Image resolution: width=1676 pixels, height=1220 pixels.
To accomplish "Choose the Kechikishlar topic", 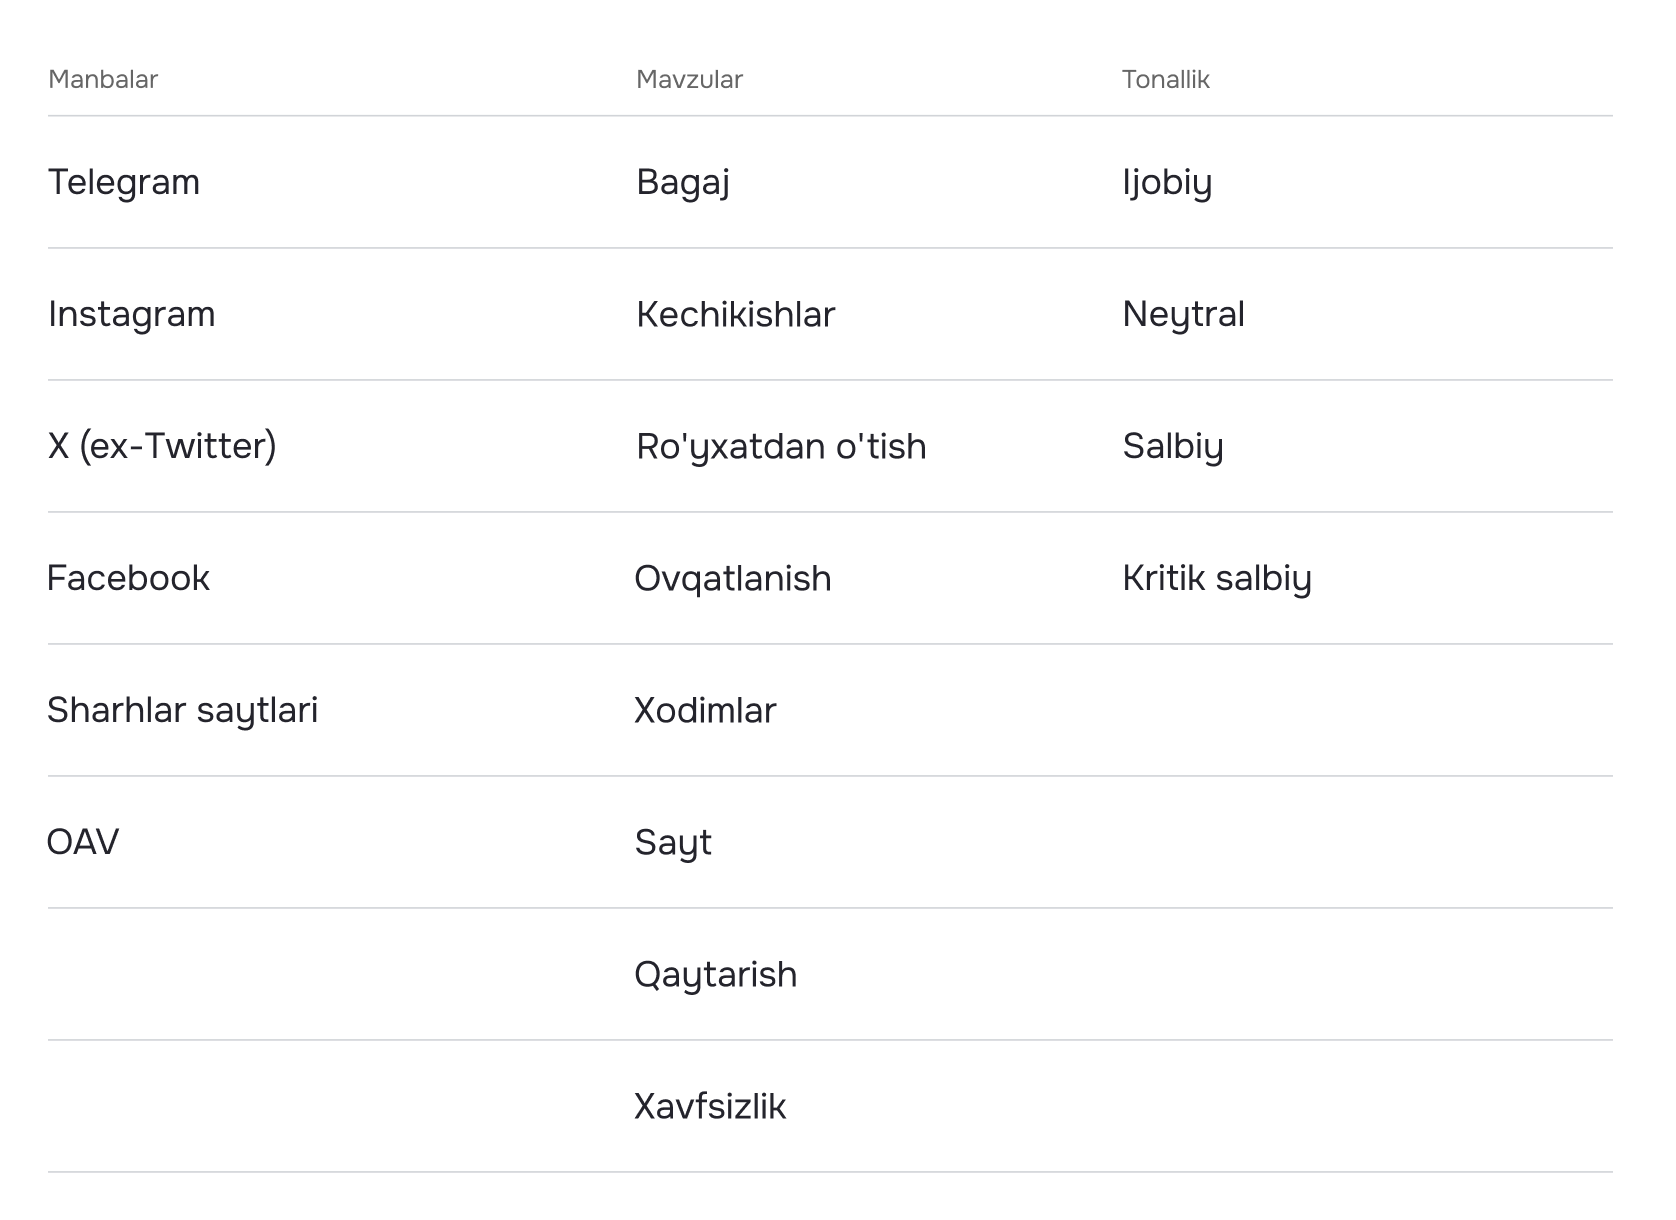I will [x=736, y=314].
